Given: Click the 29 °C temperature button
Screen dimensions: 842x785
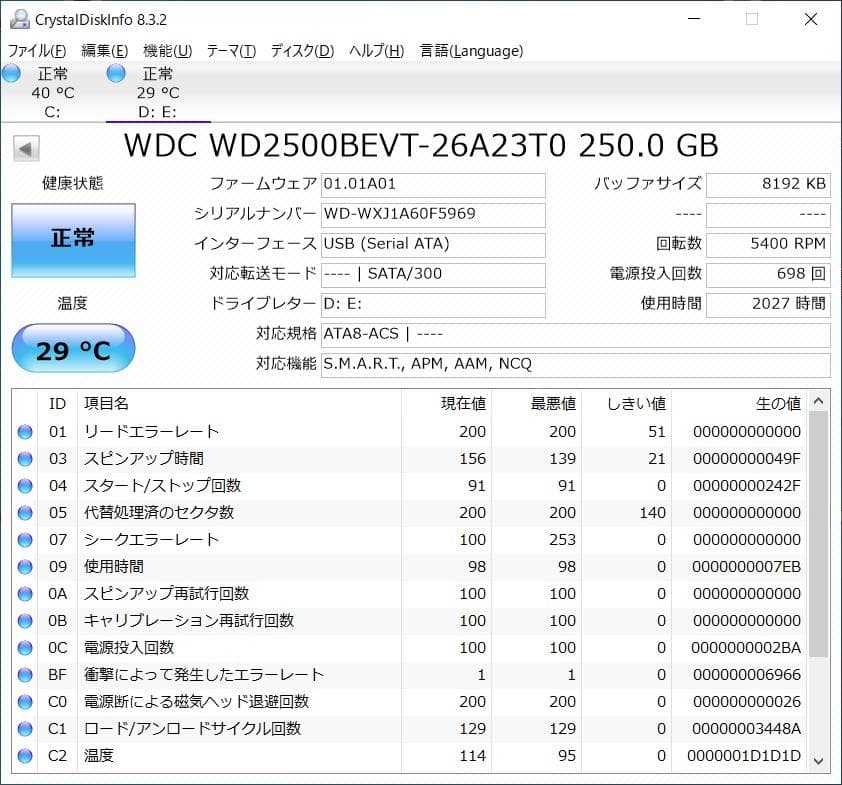Looking at the screenshot, I should click(74, 348).
